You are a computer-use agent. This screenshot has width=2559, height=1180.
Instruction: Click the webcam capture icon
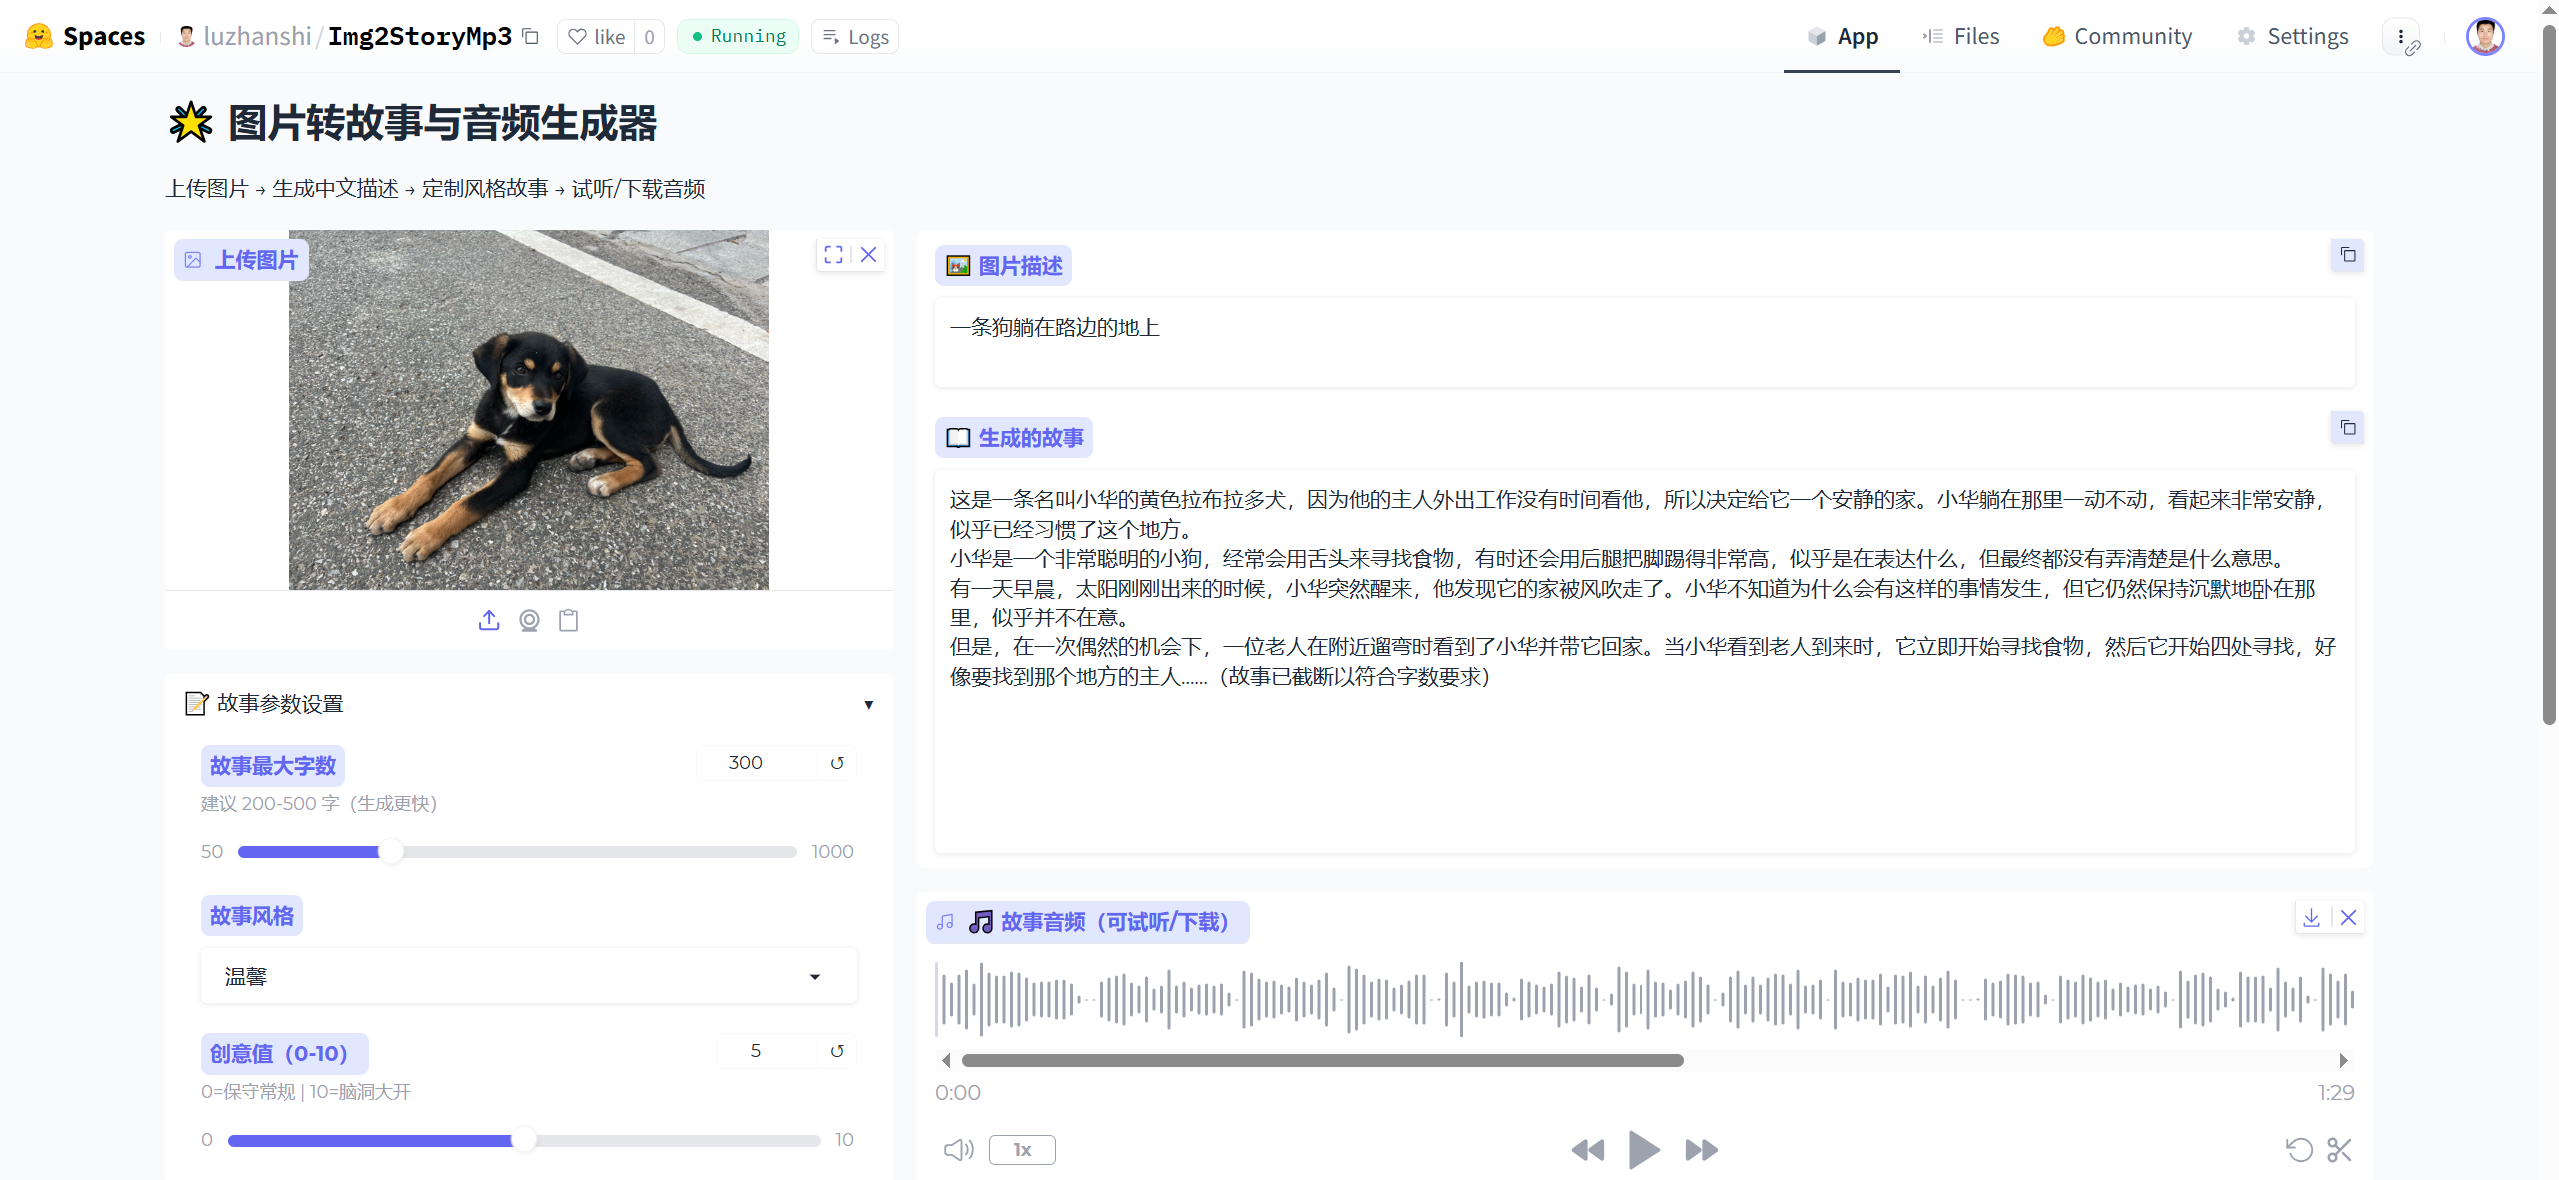pos(529,620)
